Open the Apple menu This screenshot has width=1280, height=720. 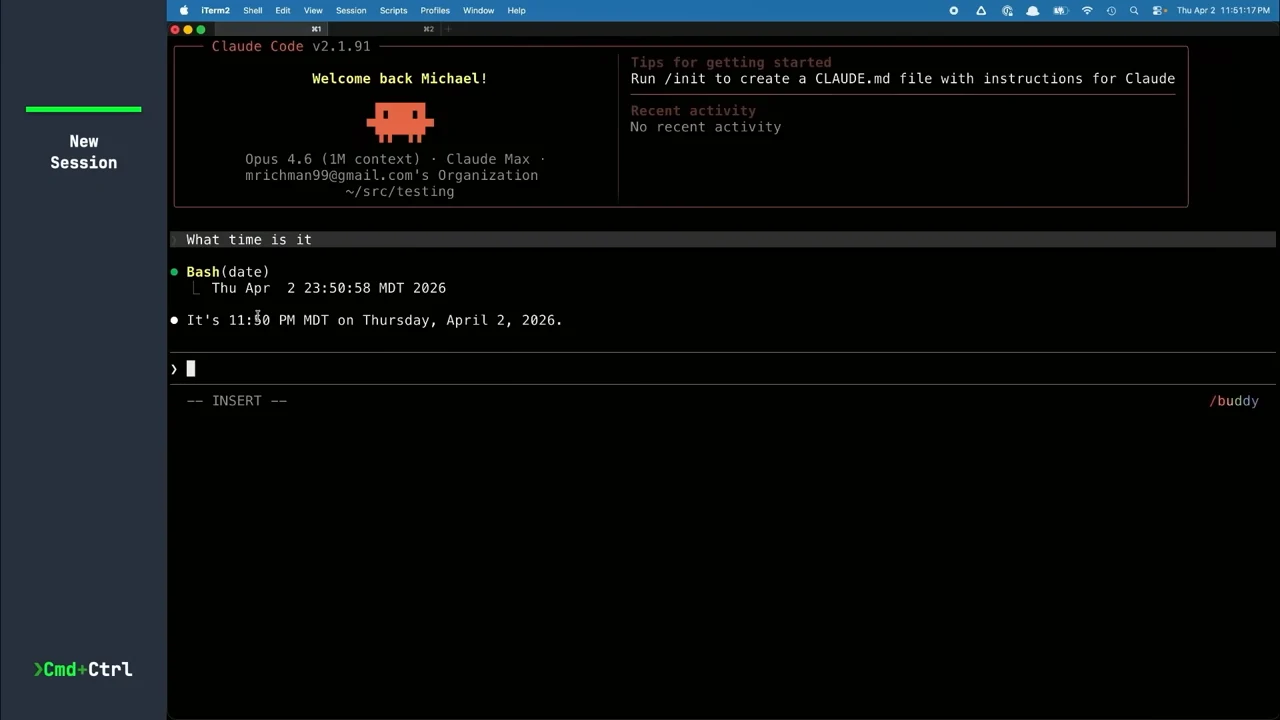[x=184, y=10]
